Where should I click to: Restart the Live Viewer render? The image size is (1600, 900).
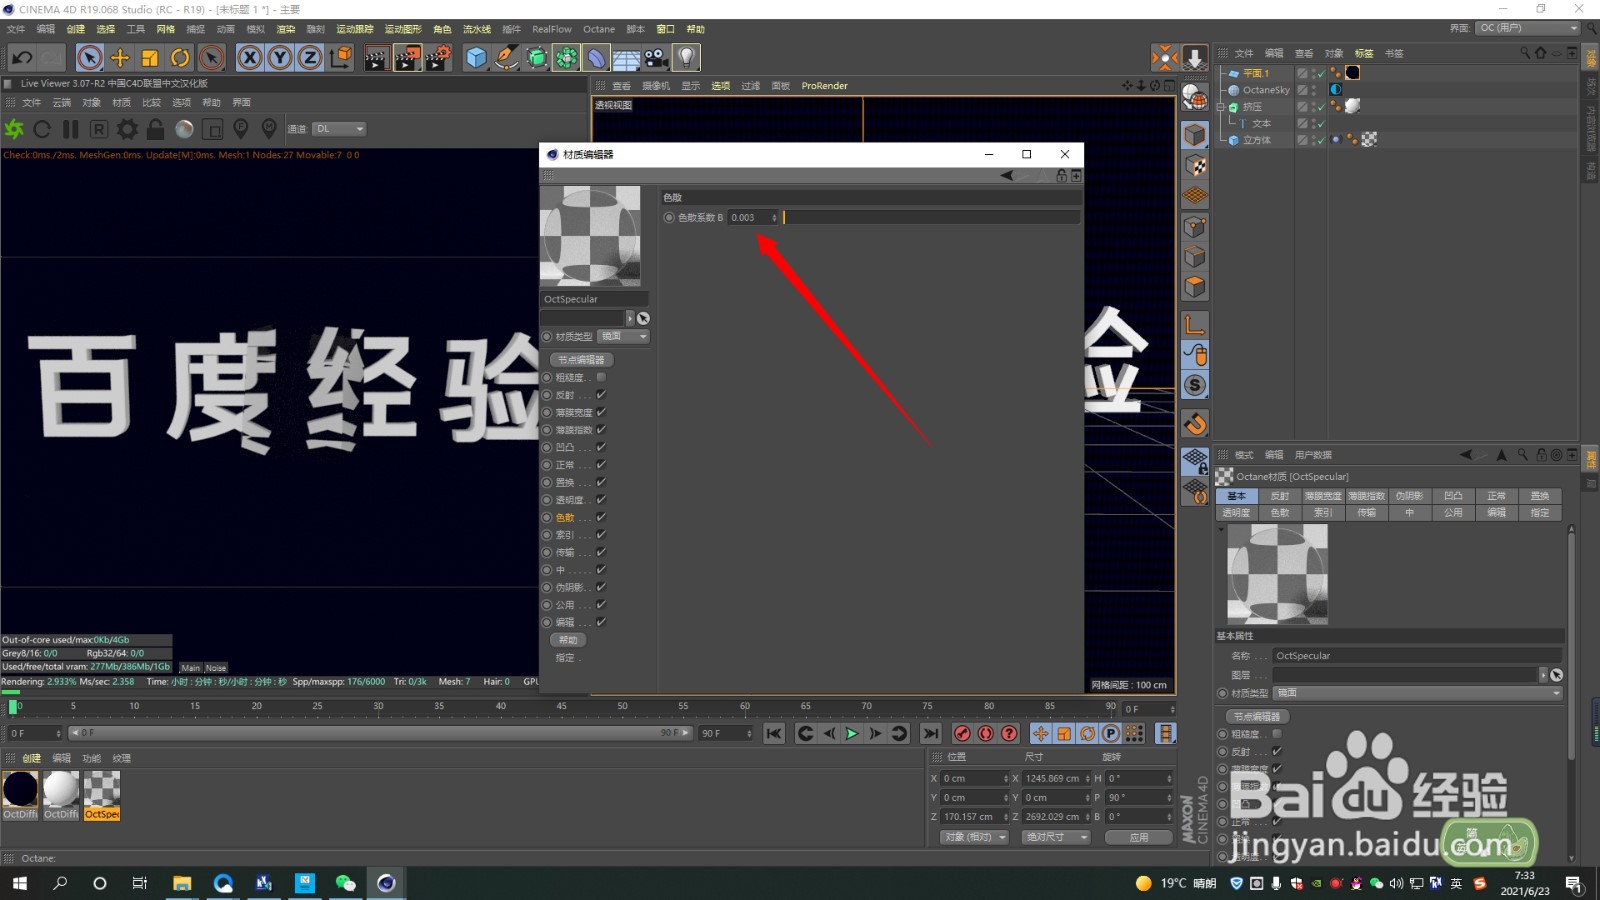42,129
